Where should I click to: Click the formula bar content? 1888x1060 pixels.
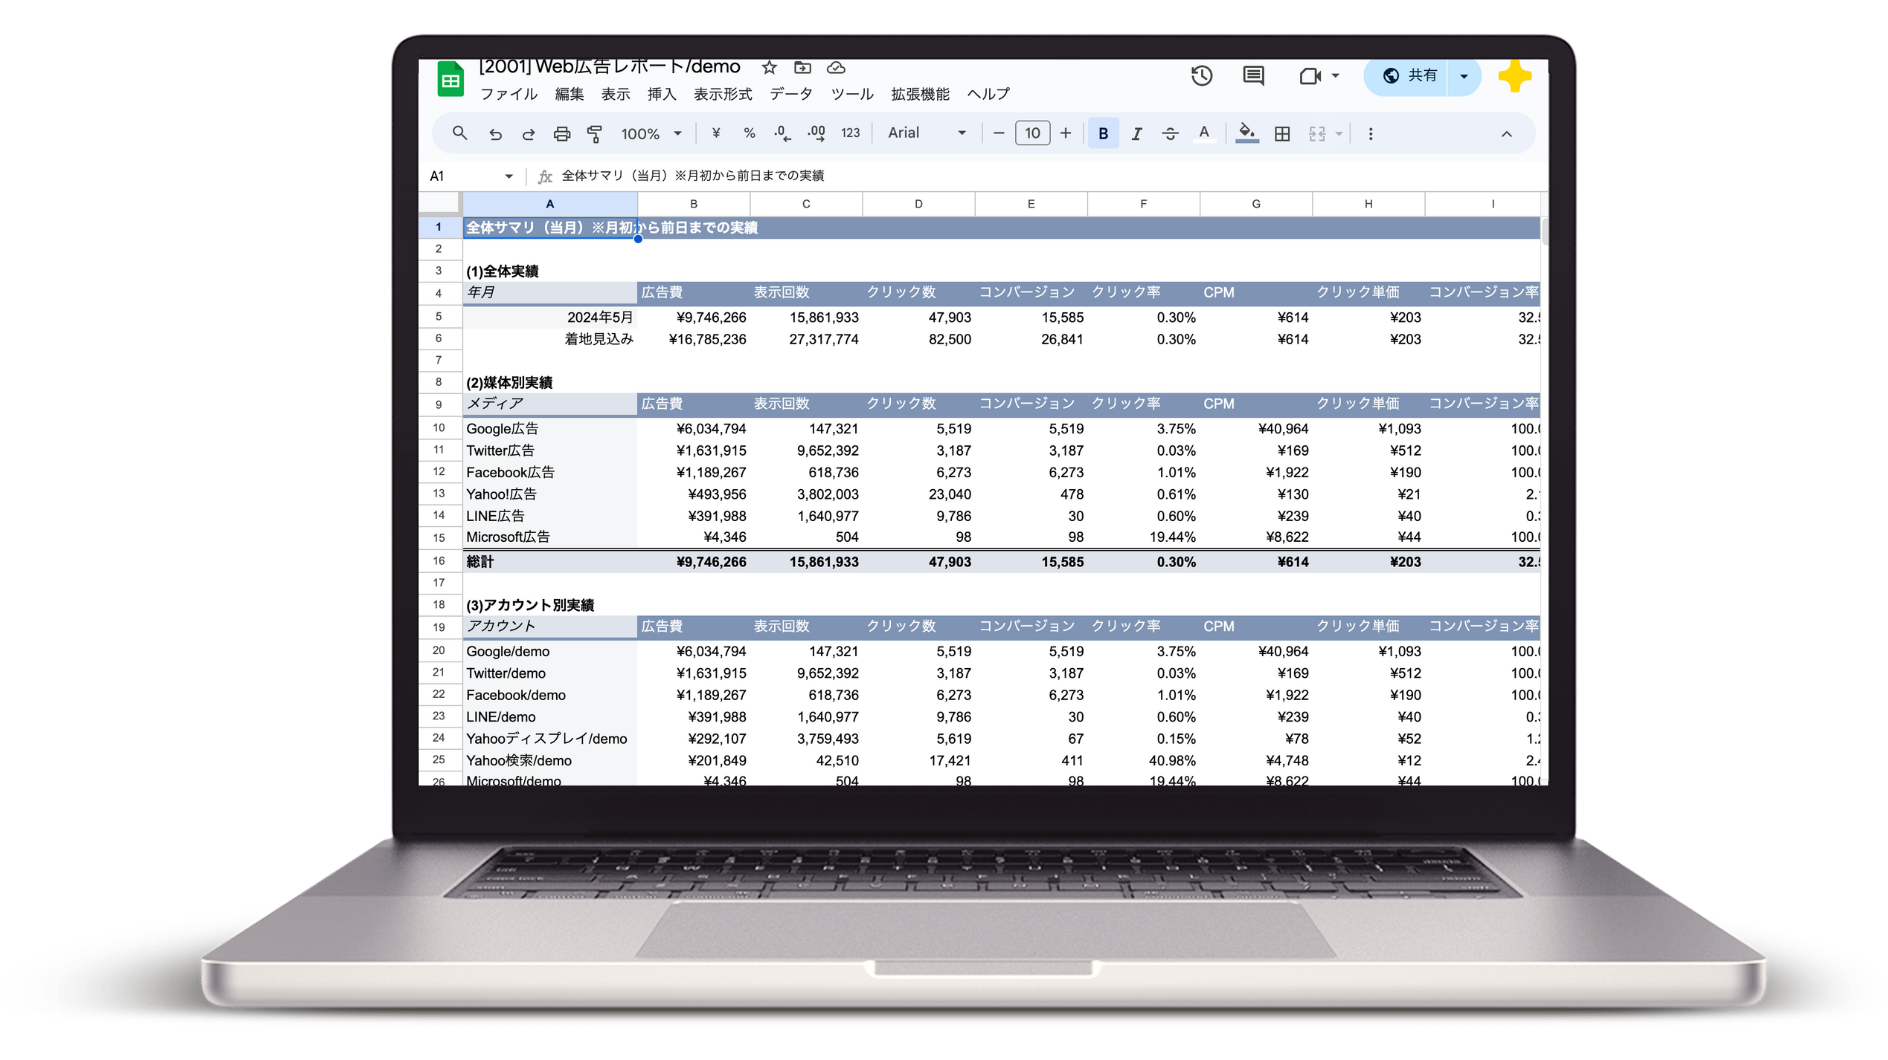pyautogui.click(x=692, y=176)
